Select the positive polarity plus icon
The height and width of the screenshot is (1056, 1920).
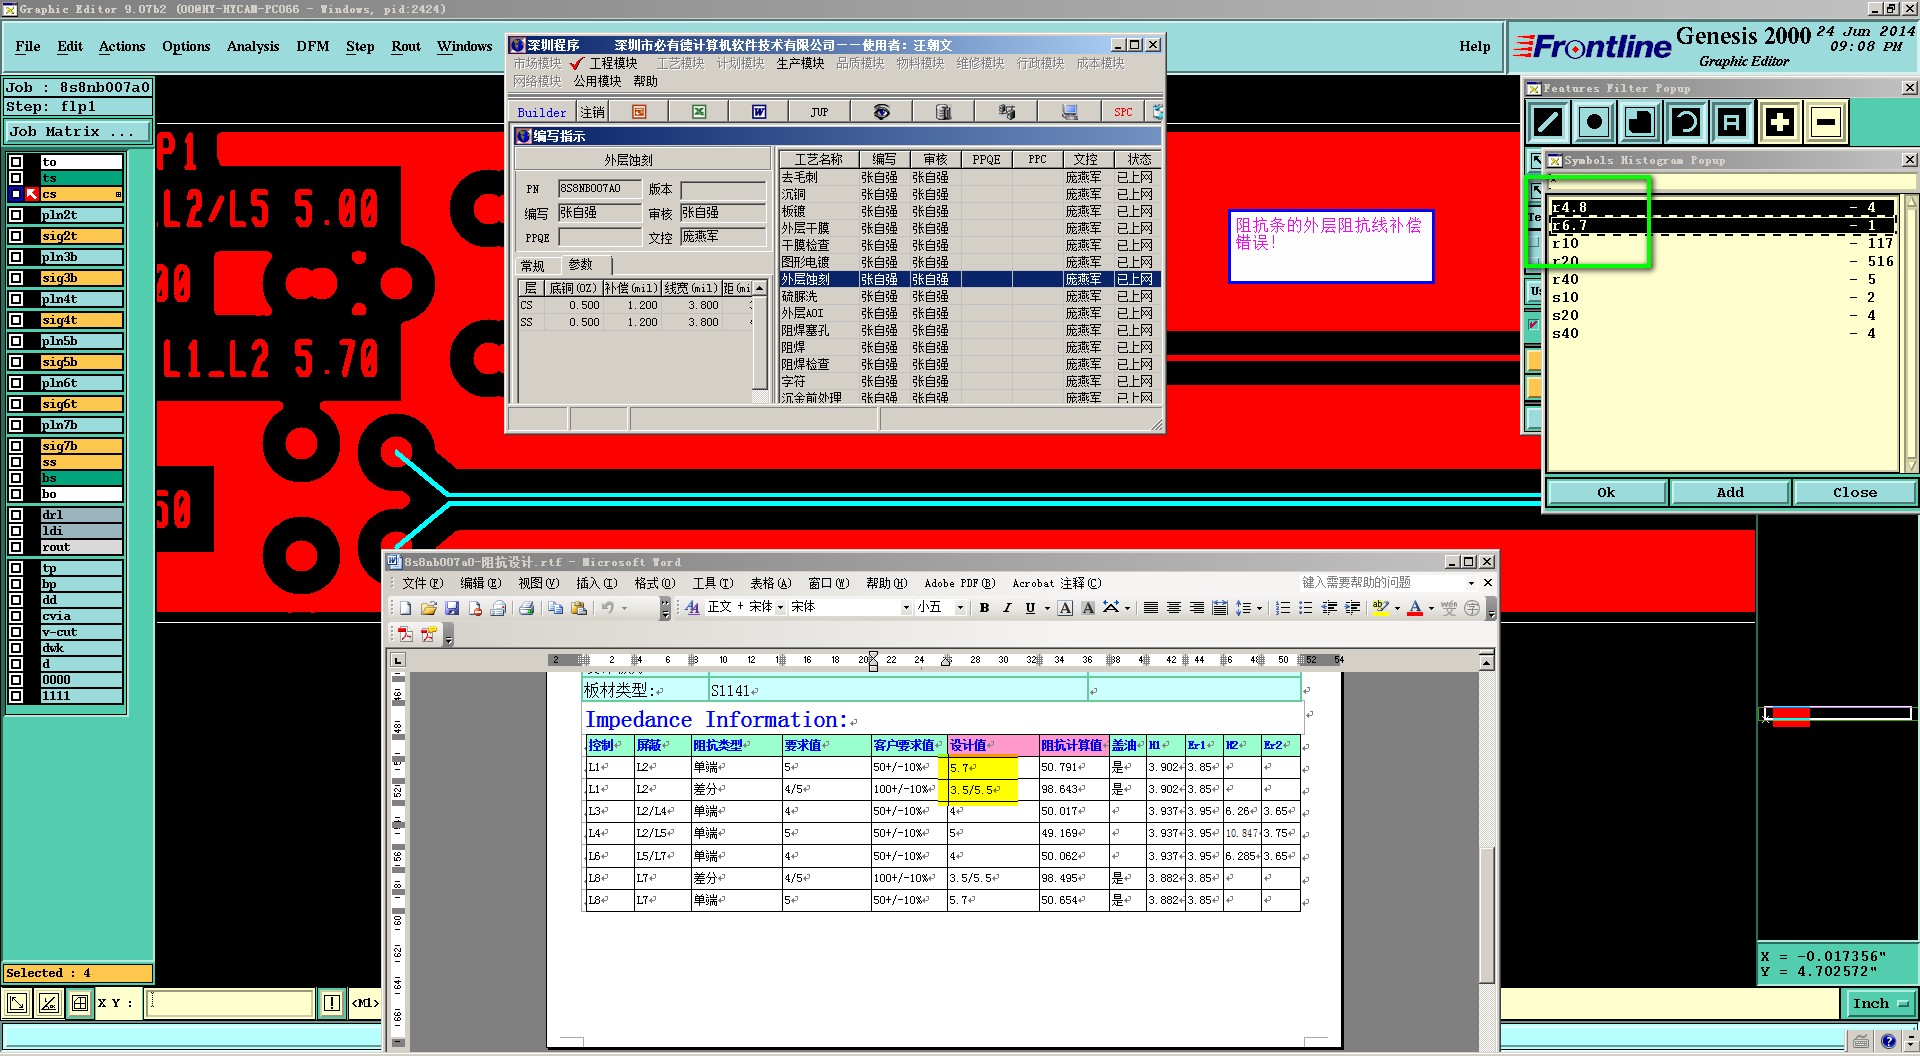pos(1779,122)
